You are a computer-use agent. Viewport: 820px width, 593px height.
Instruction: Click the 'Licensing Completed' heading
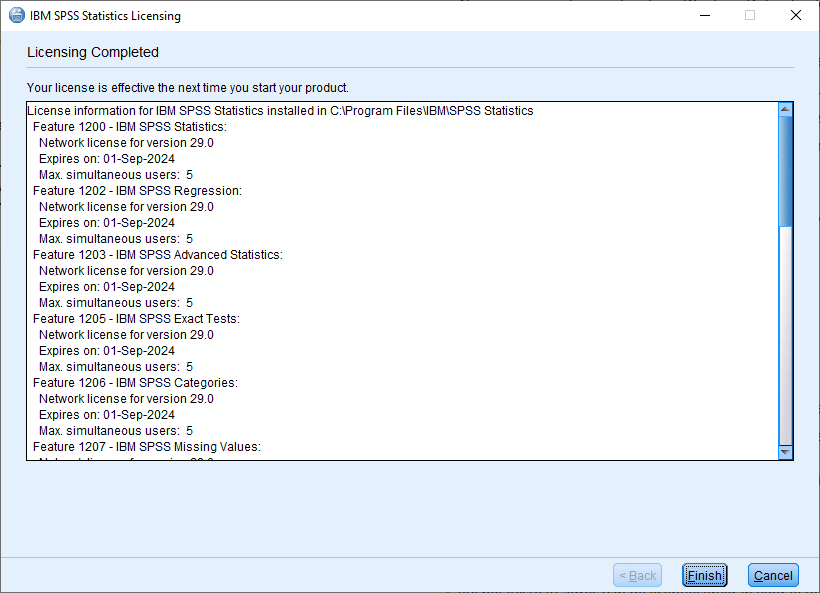pos(93,52)
